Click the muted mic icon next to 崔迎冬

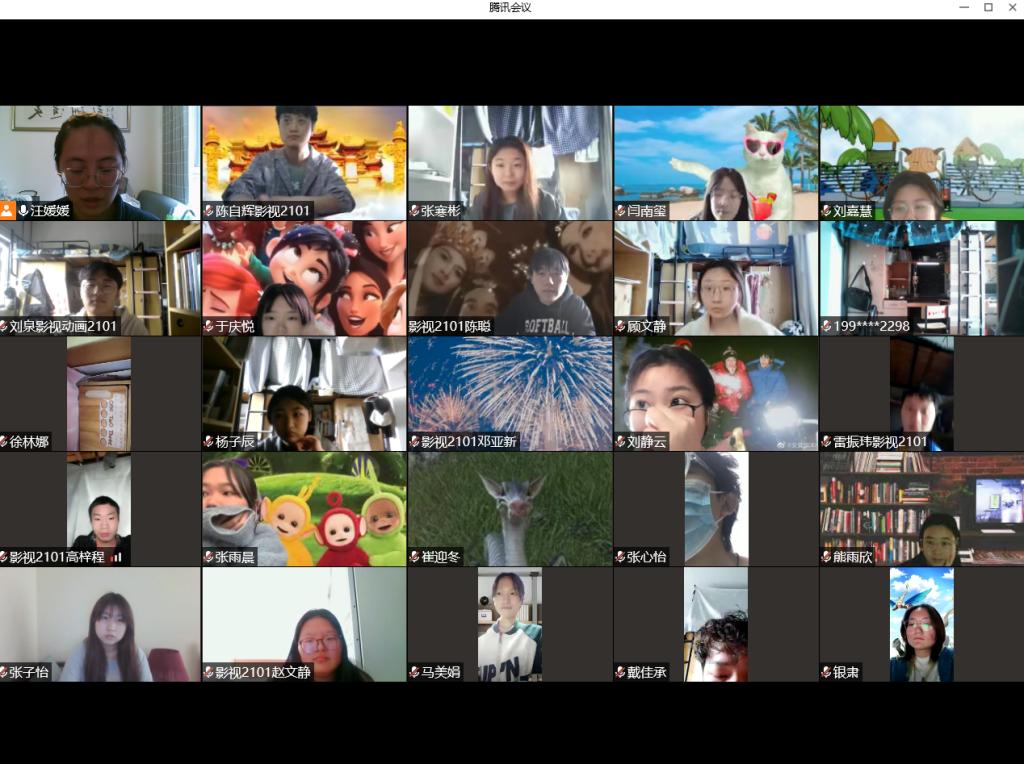414,557
